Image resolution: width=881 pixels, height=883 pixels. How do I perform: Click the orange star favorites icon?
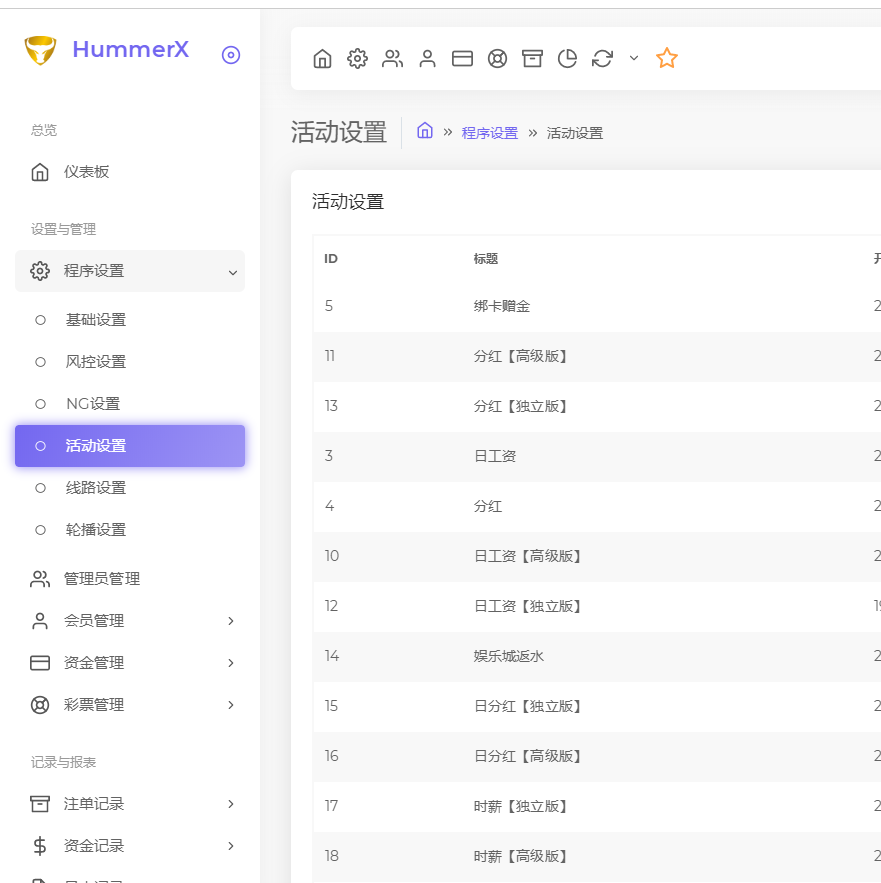click(666, 58)
